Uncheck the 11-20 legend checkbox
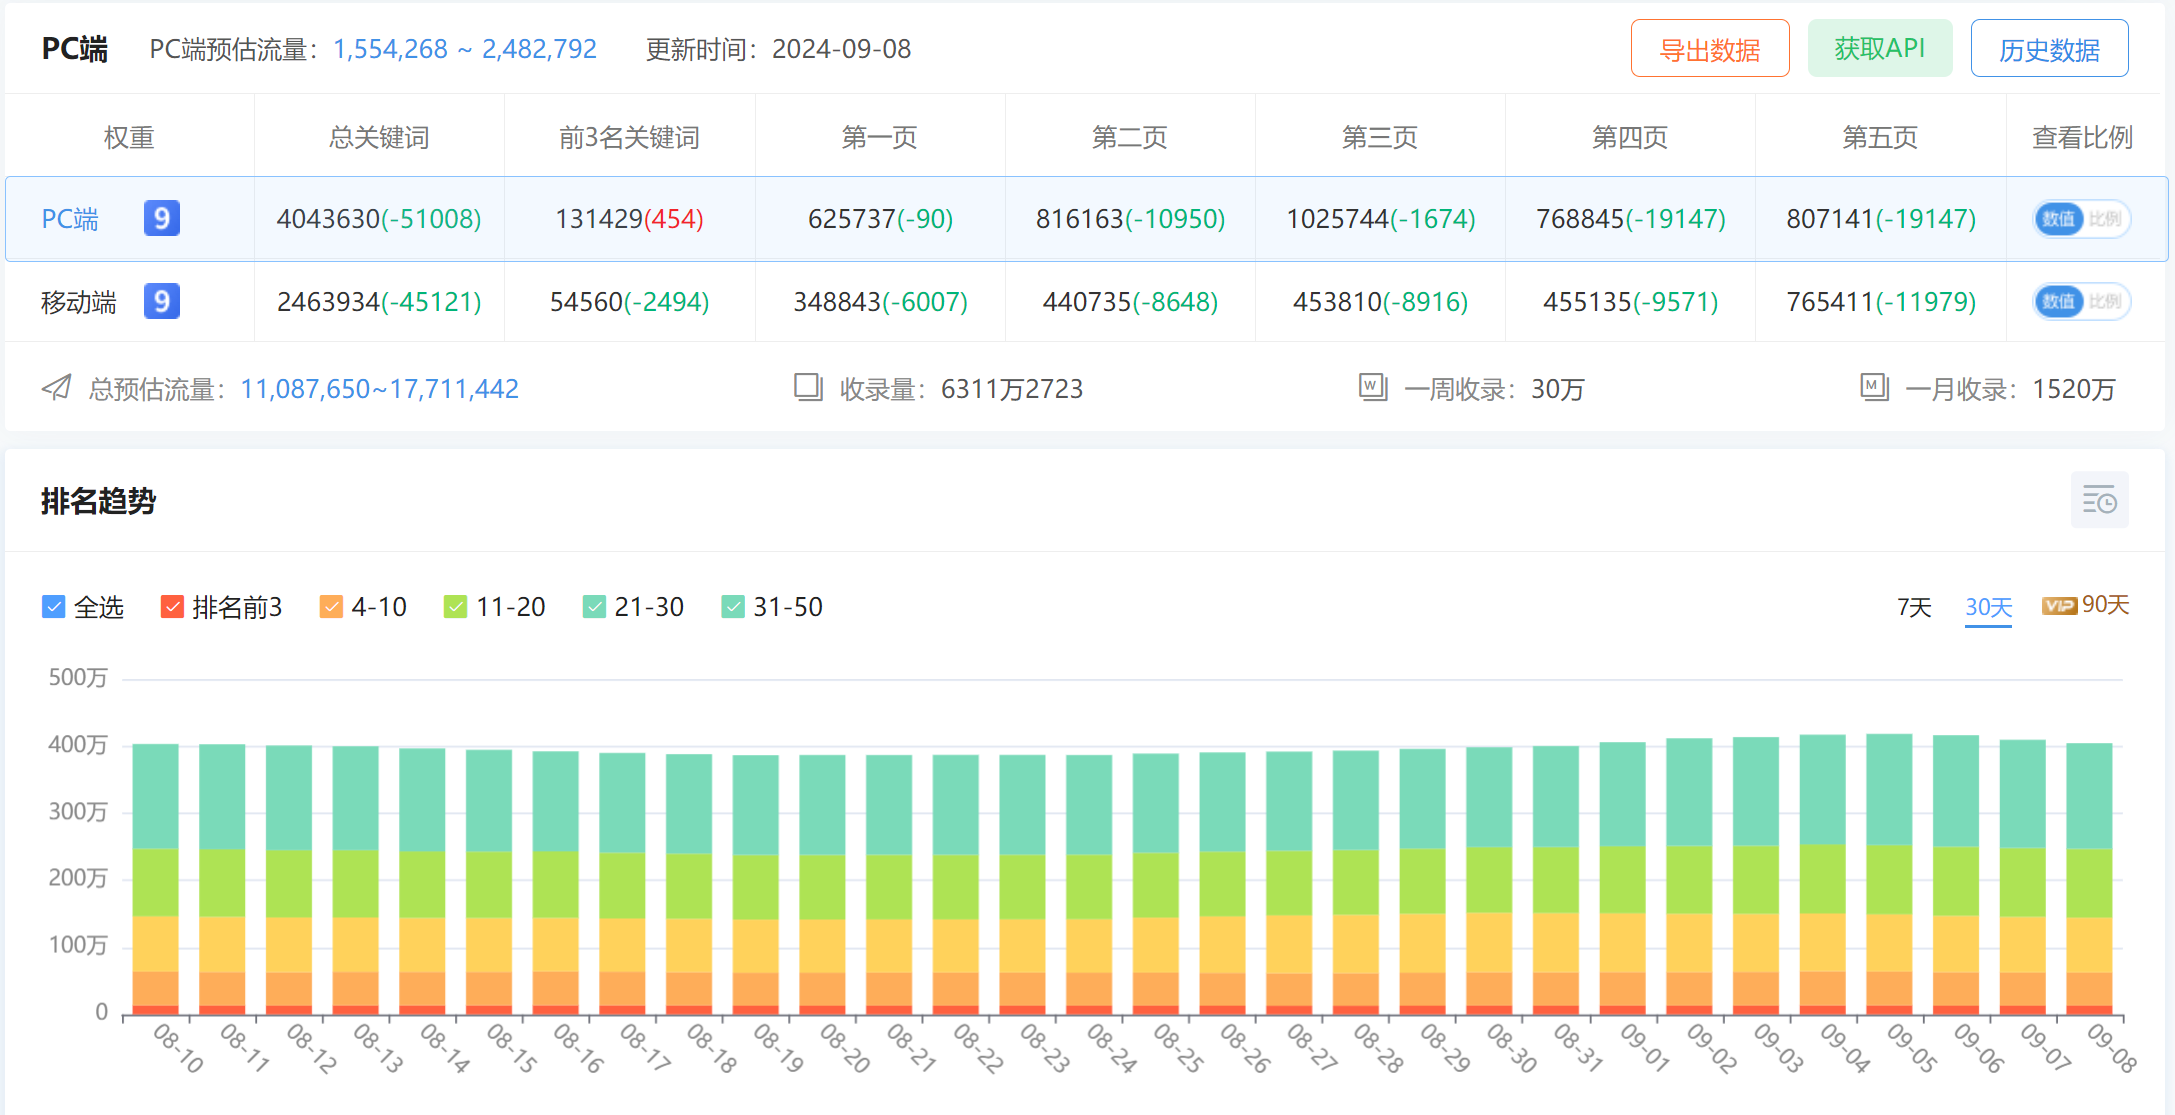 pos(455,607)
